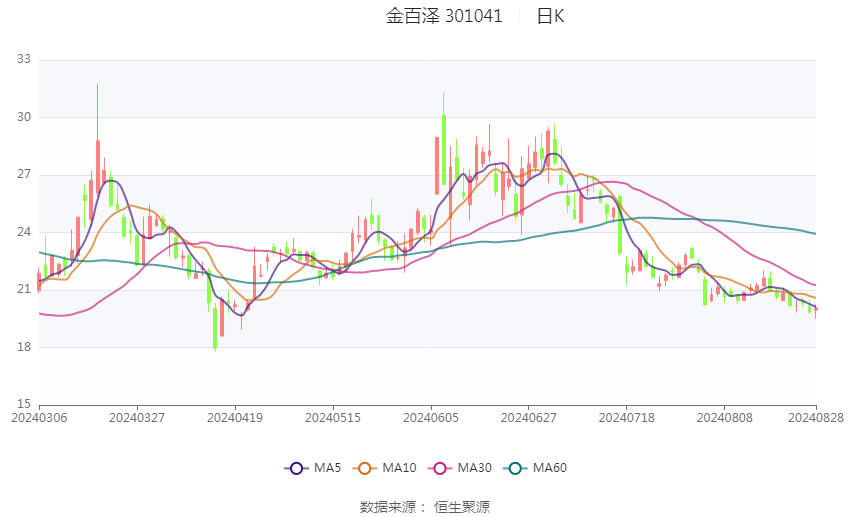Image resolution: width=850 pixels, height=517 pixels.
Task: Click the 金百泽 301041 chart title
Action: [x=444, y=16]
